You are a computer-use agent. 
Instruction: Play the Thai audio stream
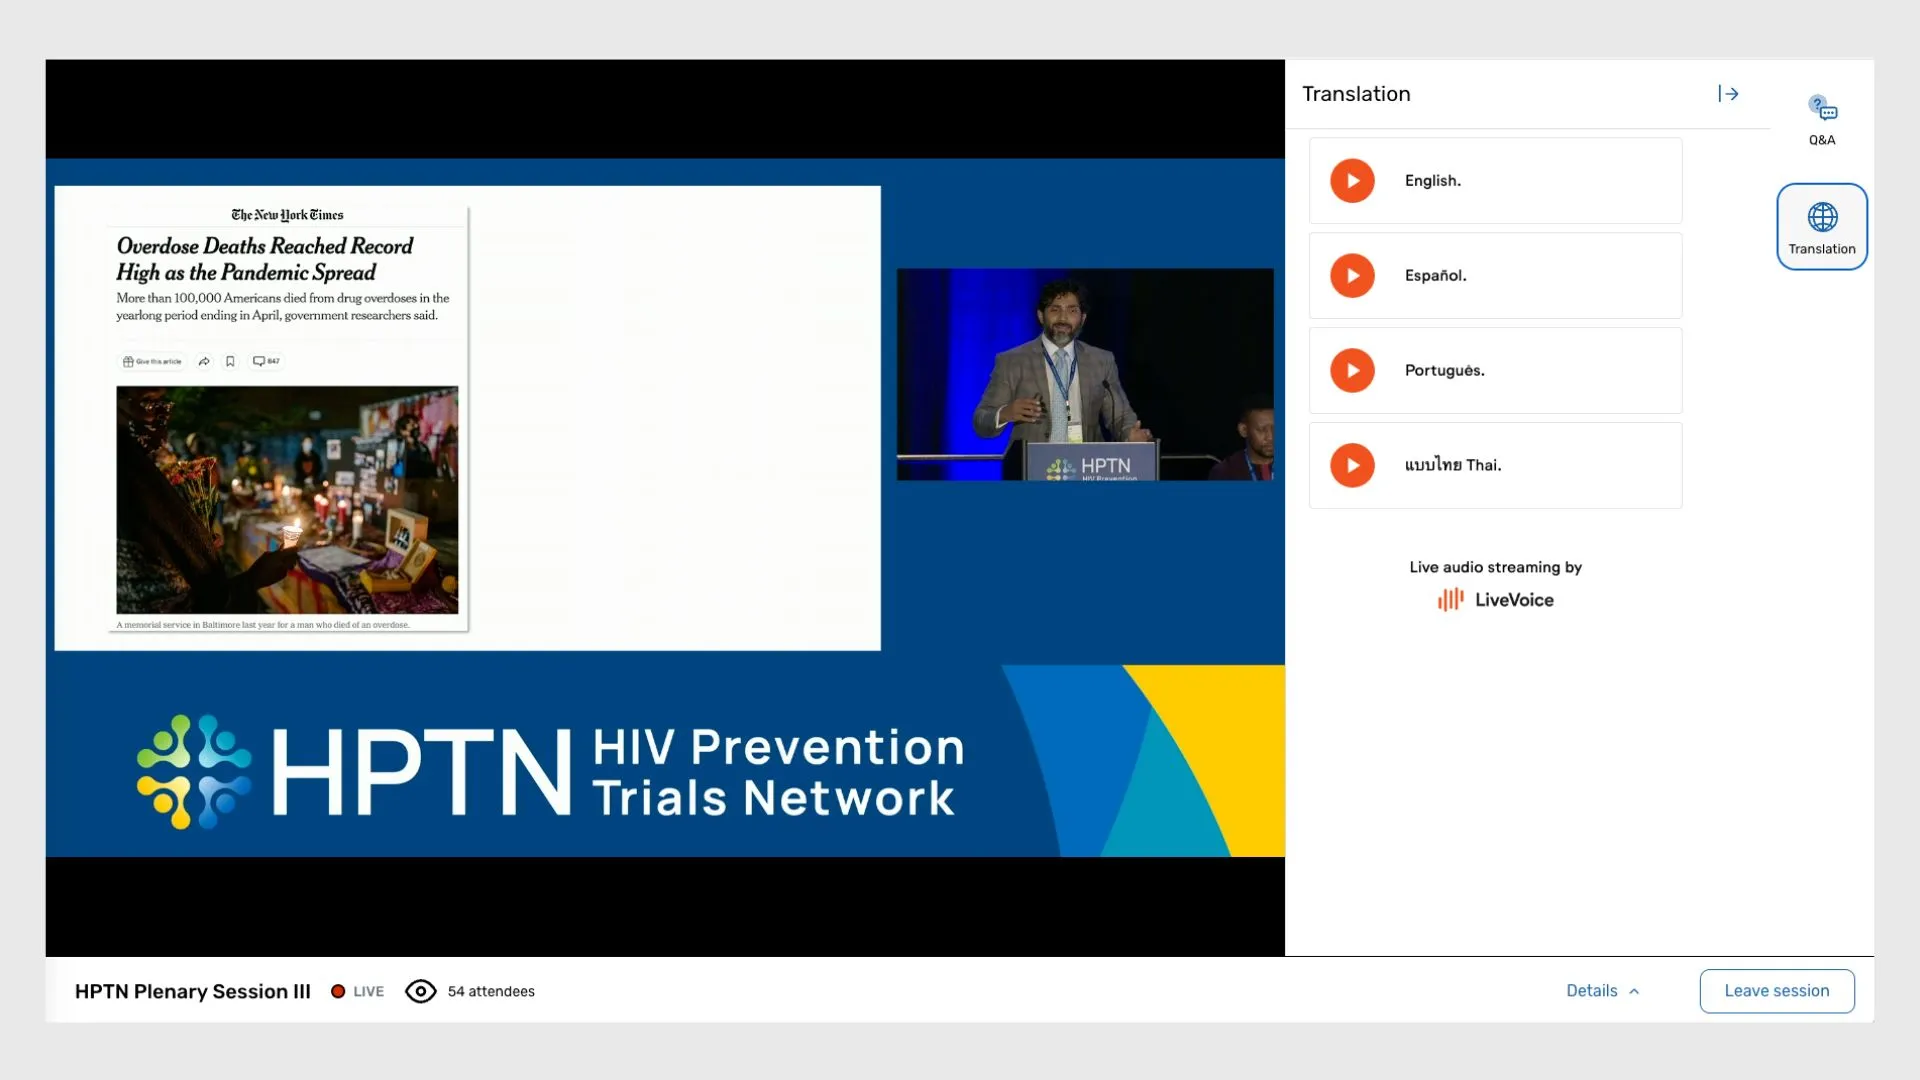(x=1352, y=466)
